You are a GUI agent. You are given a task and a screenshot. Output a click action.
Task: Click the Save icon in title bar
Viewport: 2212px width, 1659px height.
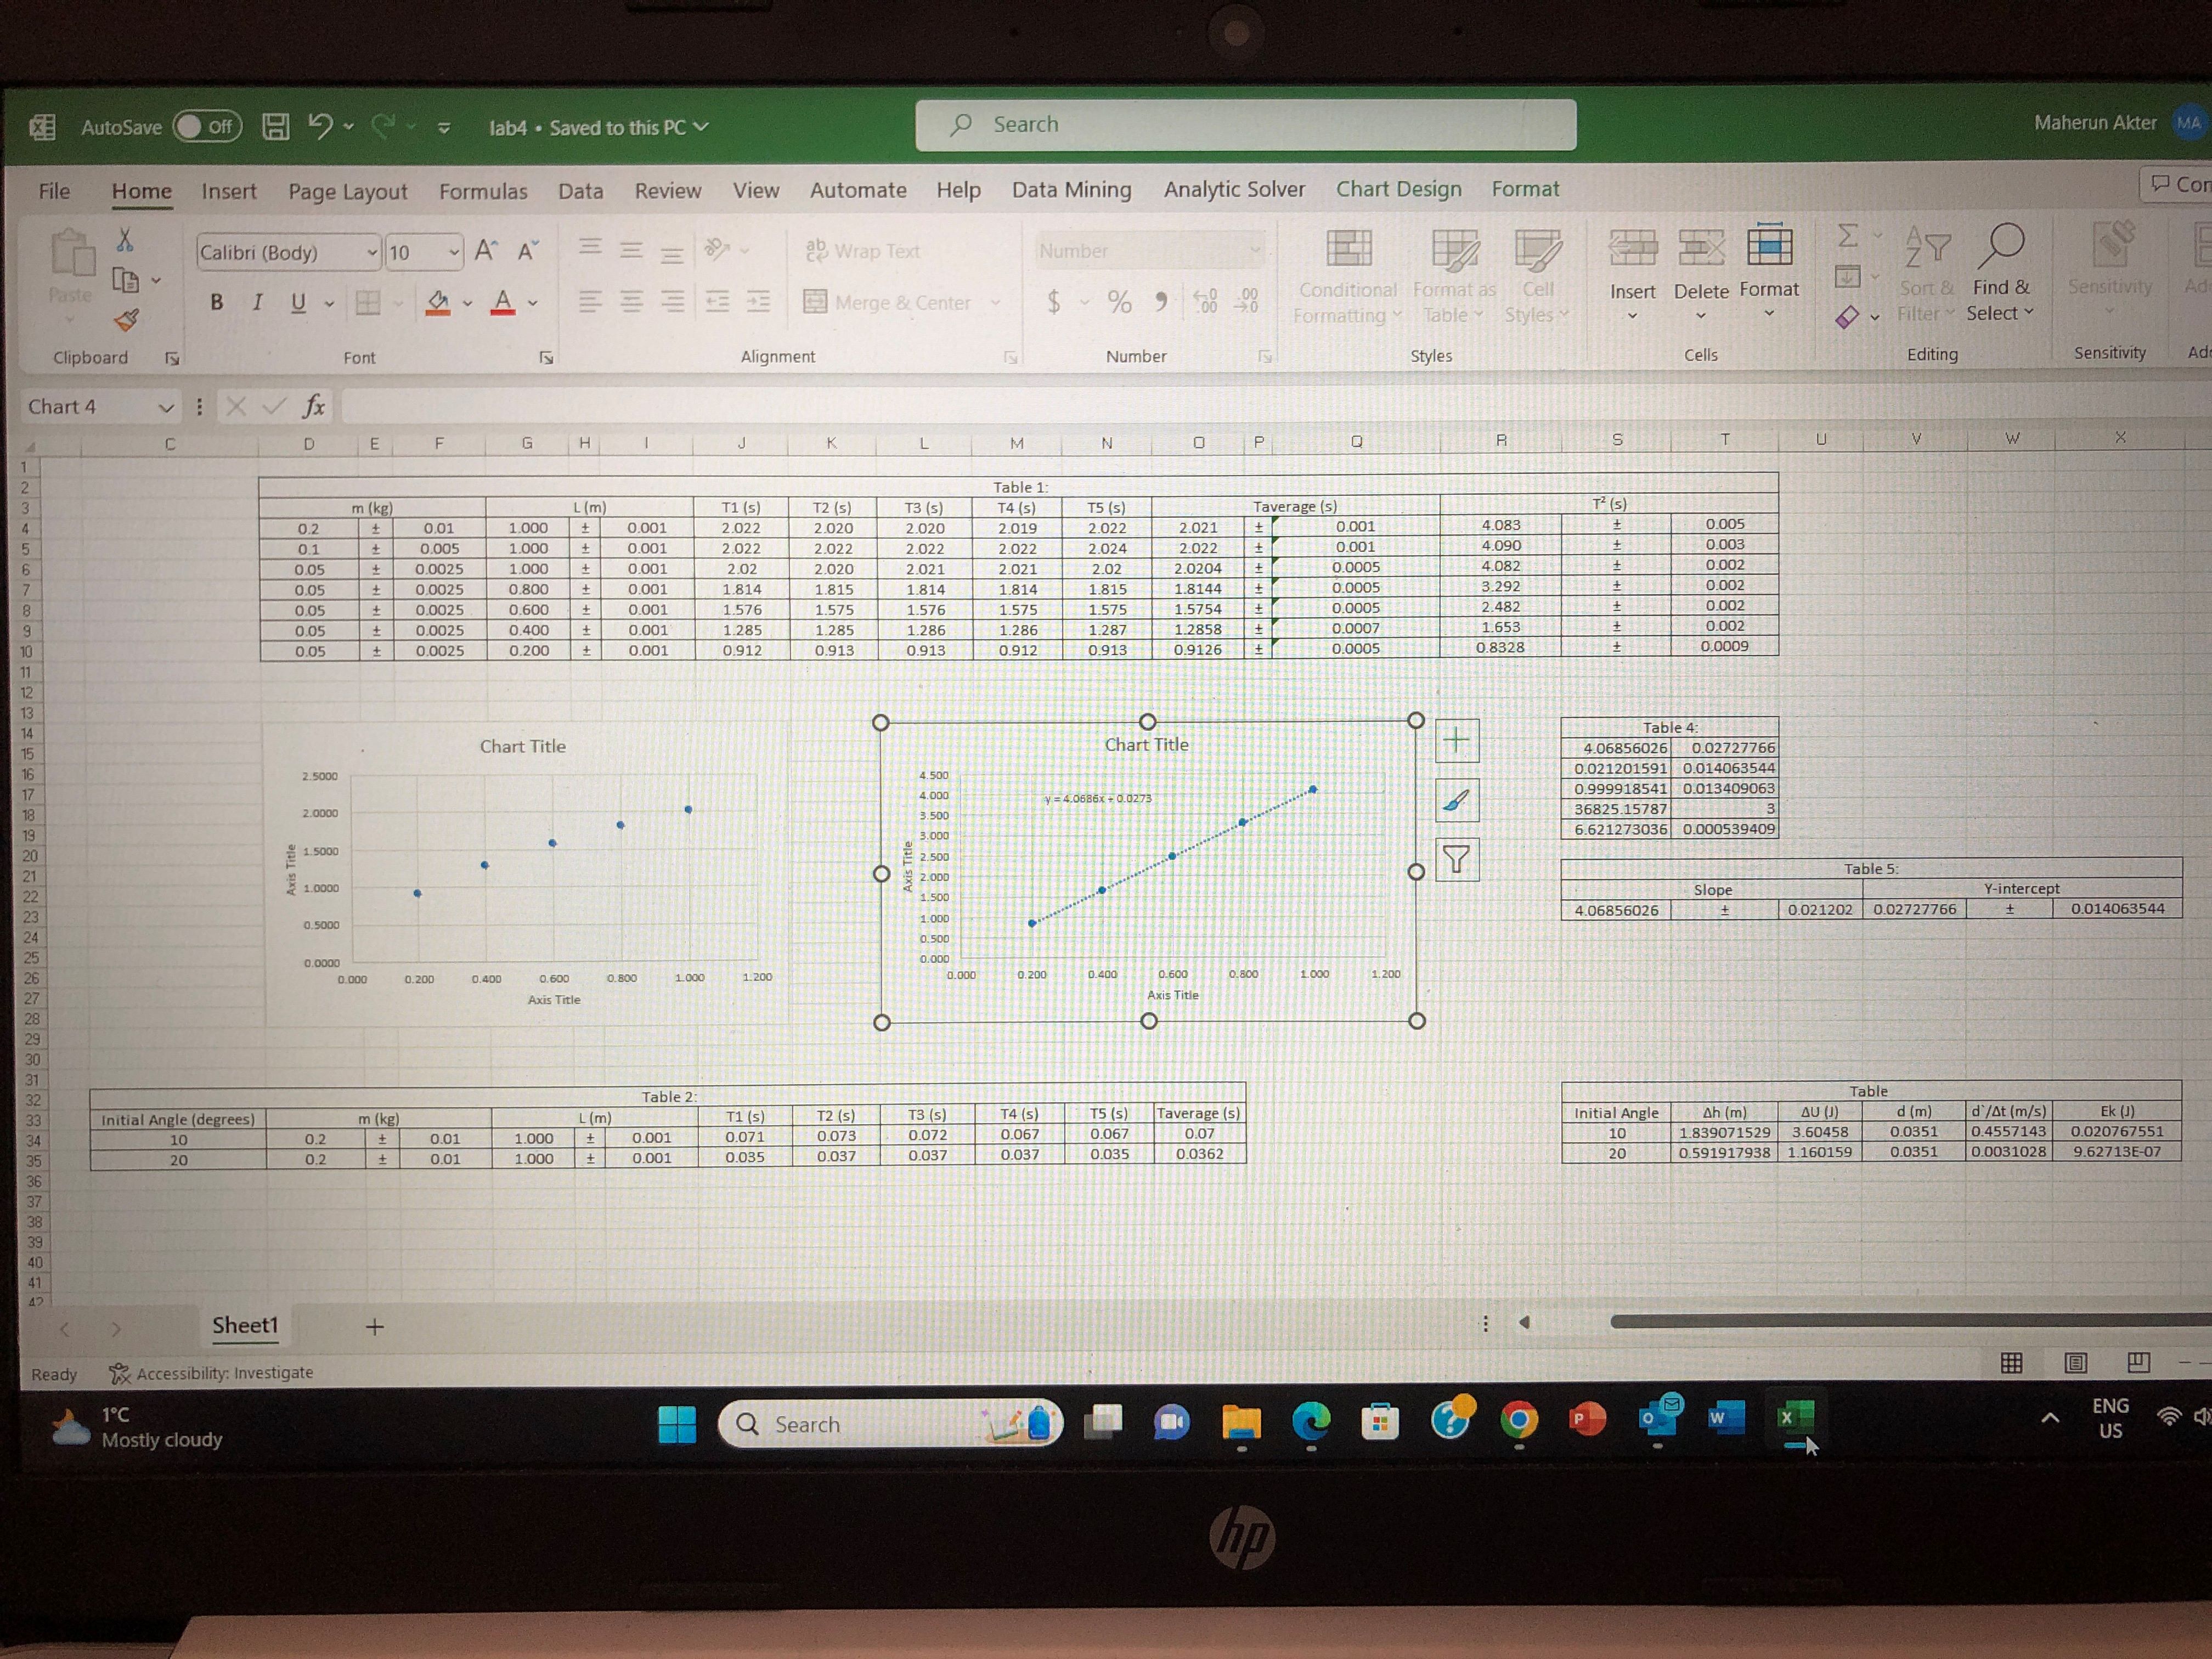[x=276, y=126]
